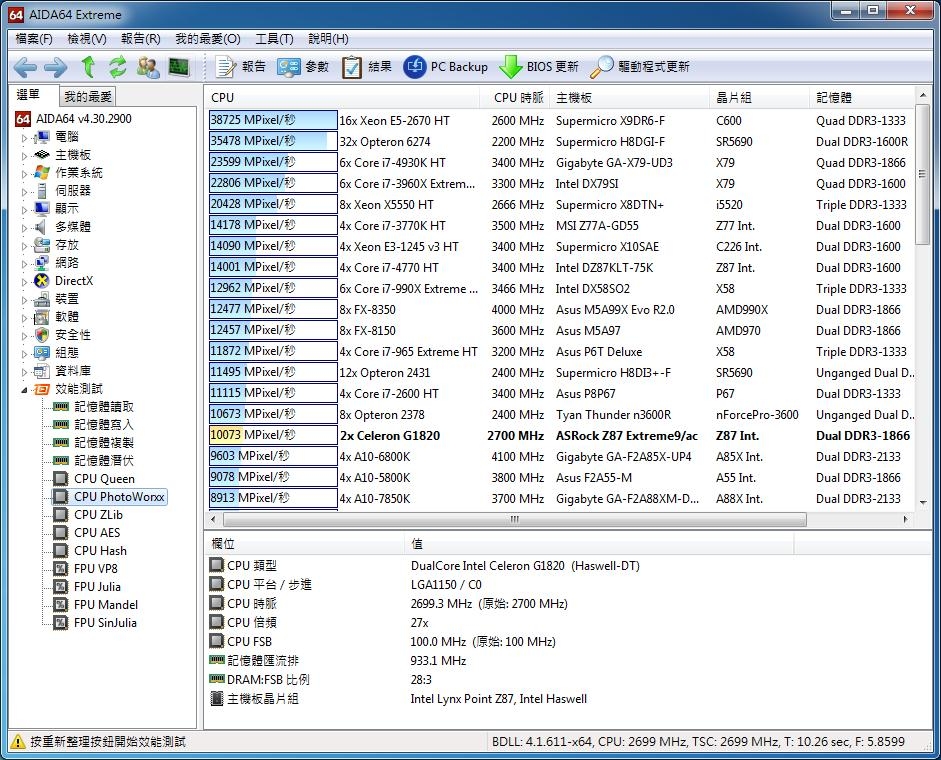Click the Forward navigation arrow
Image resolution: width=941 pixels, height=760 pixels.
[x=55, y=67]
